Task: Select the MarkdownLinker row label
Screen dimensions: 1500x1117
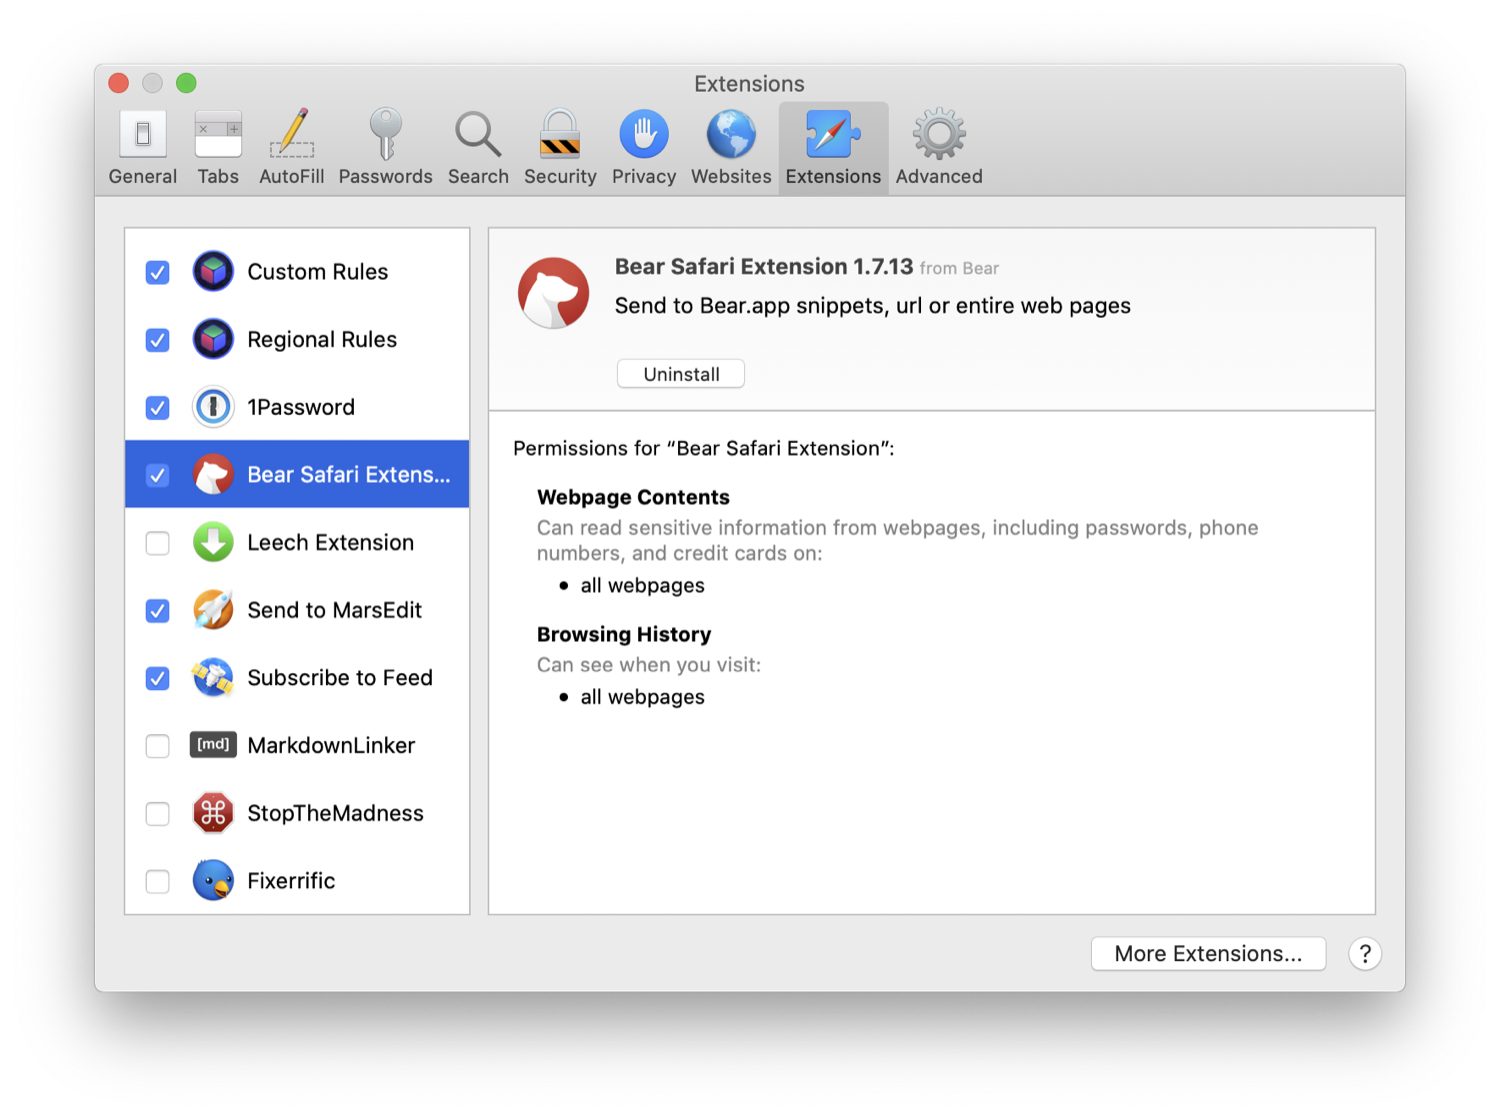Action: click(331, 745)
